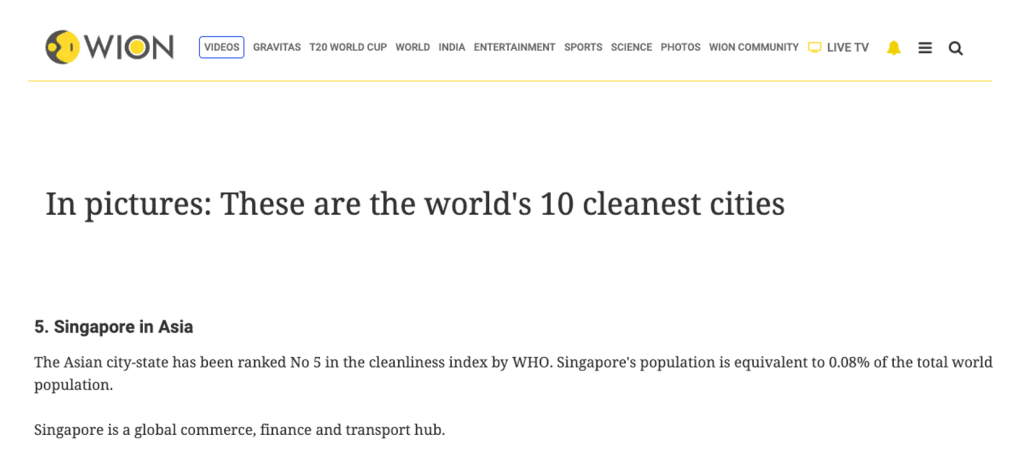Select the India menu item
Viewport: 1024px width, 466px height.
pyautogui.click(x=452, y=47)
